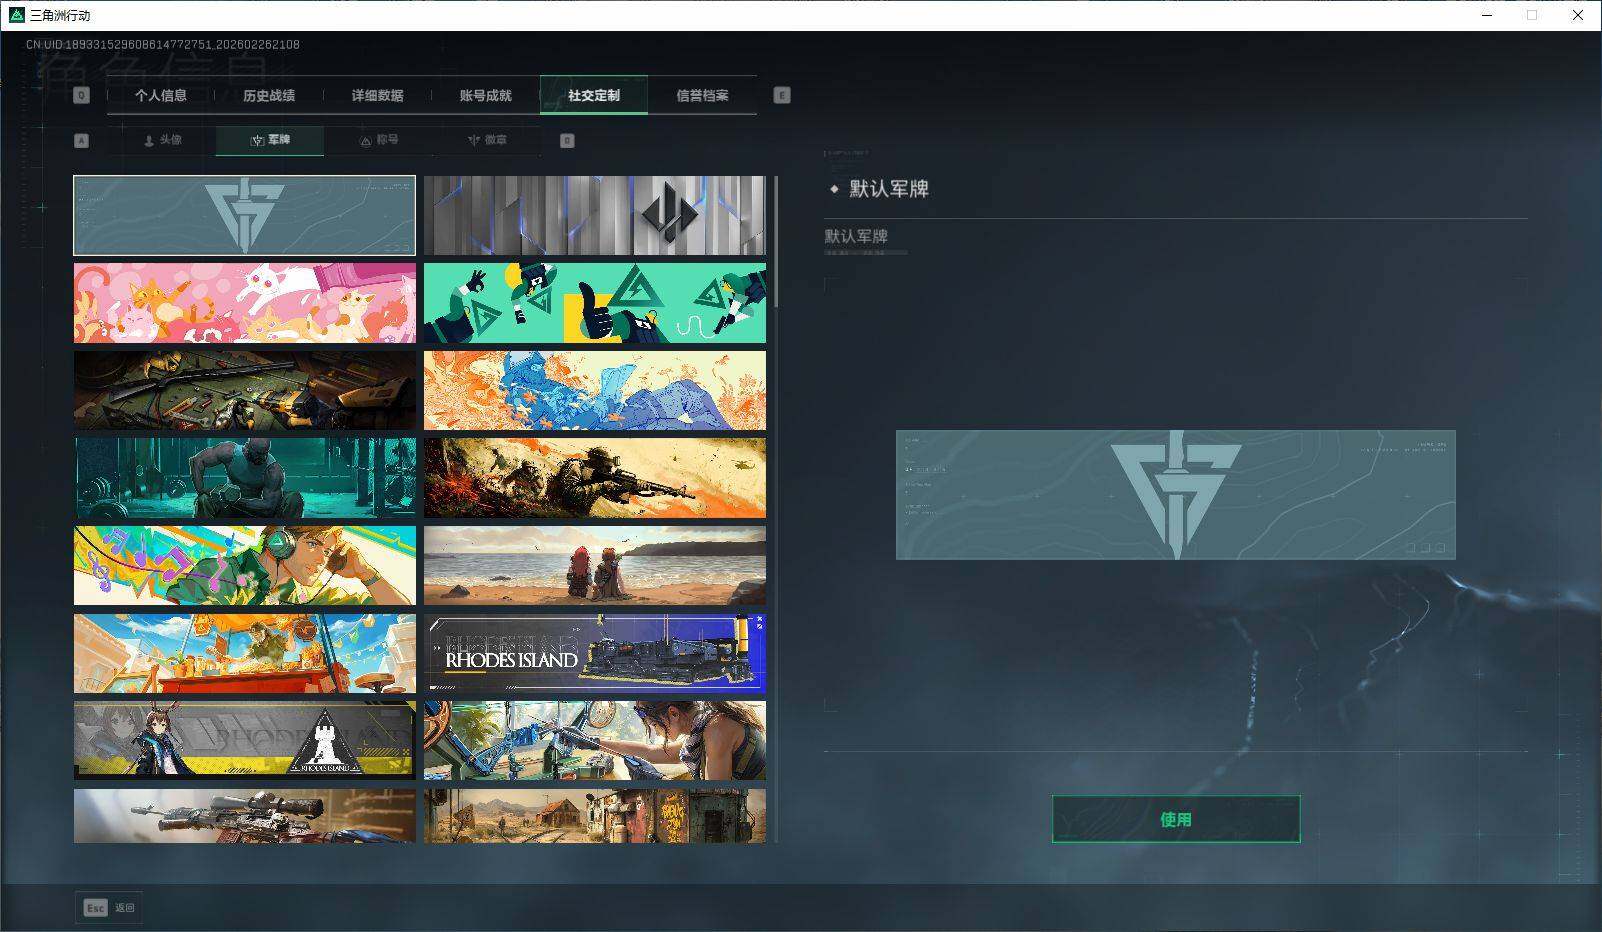
Task: Select the Rhodes Island anime girl dog tag
Action: (245, 741)
